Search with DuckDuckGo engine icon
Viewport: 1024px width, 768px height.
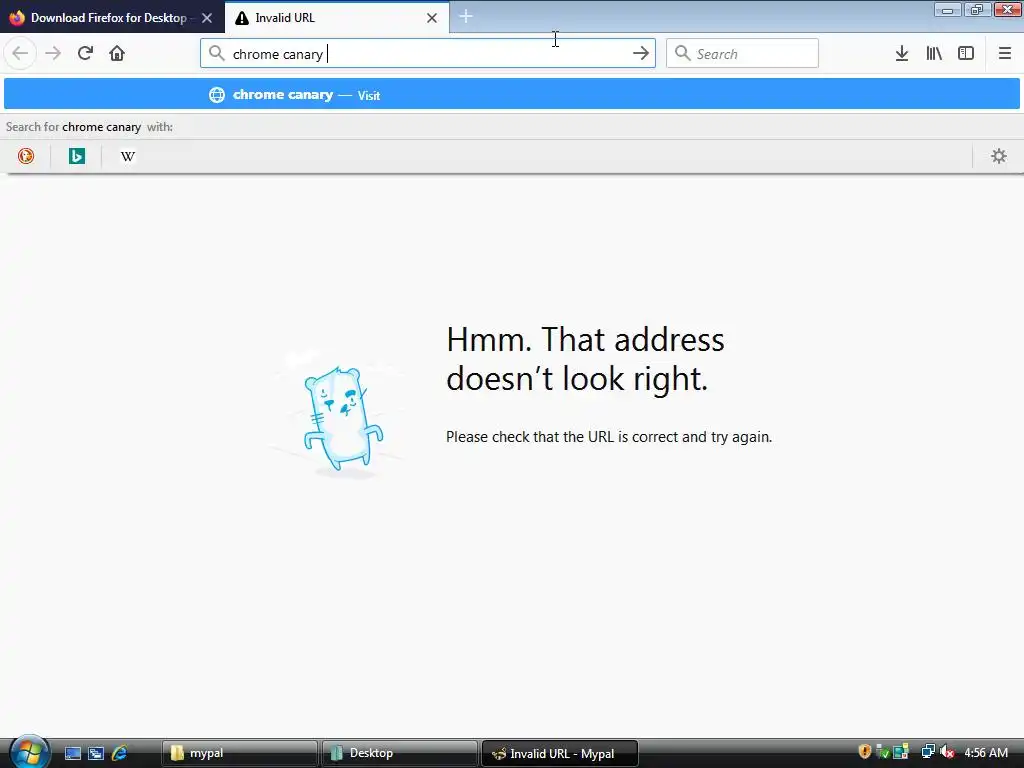point(26,156)
